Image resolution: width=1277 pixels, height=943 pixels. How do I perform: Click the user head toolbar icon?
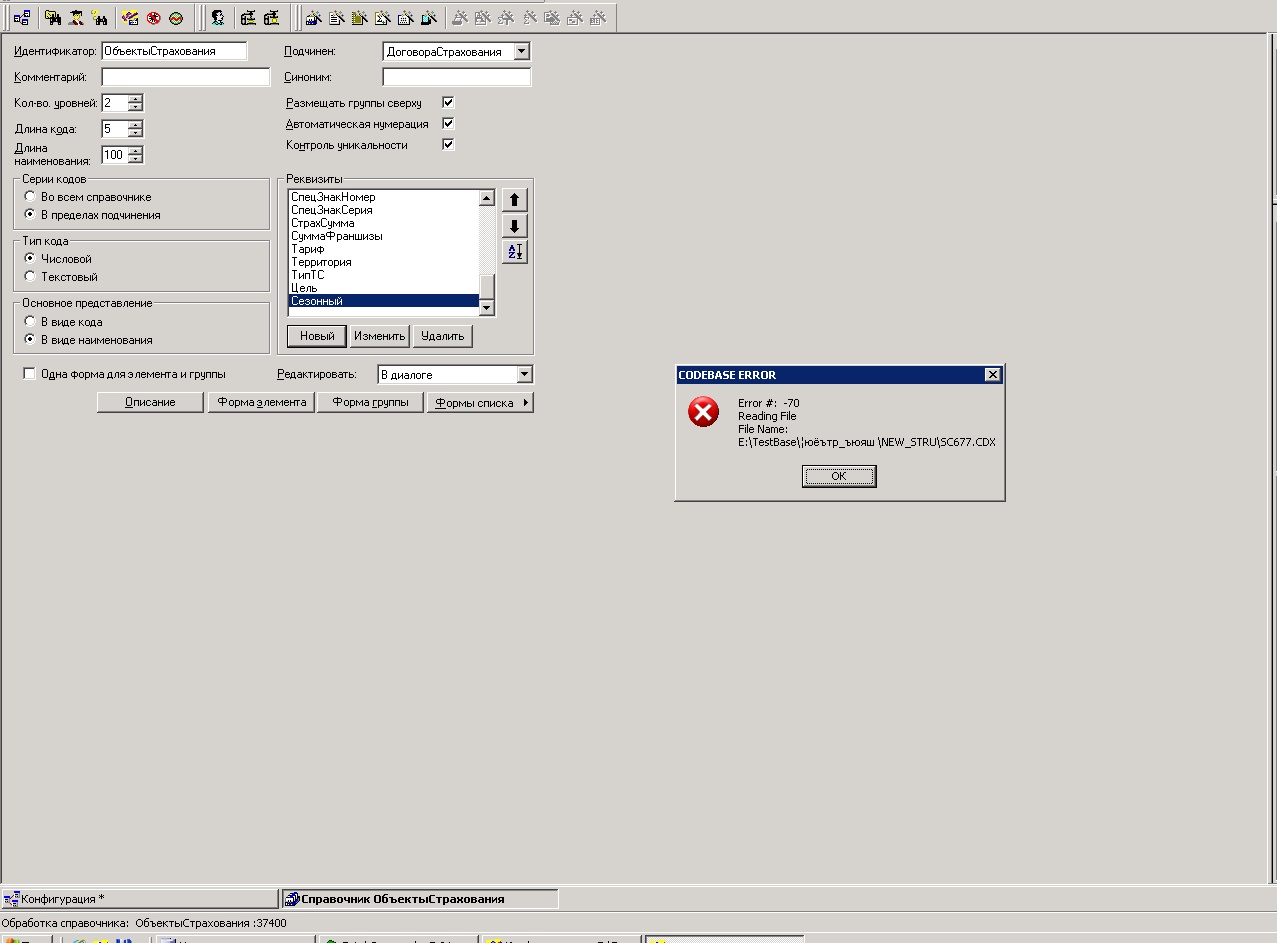tap(217, 18)
